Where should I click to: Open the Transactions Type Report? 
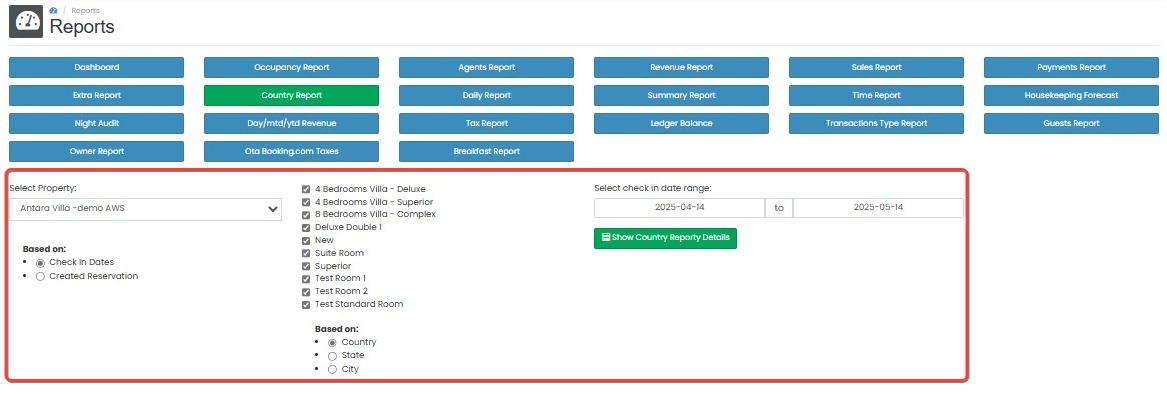click(876, 123)
